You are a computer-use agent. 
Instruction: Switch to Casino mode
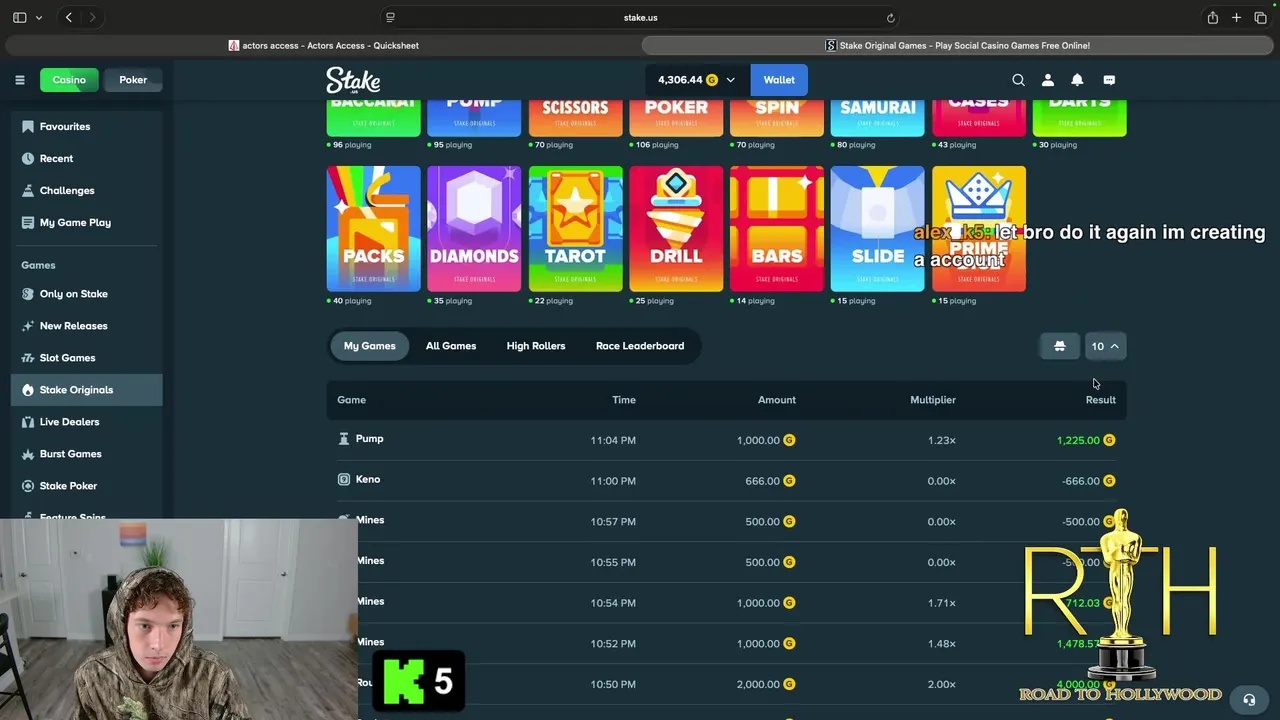click(x=69, y=80)
